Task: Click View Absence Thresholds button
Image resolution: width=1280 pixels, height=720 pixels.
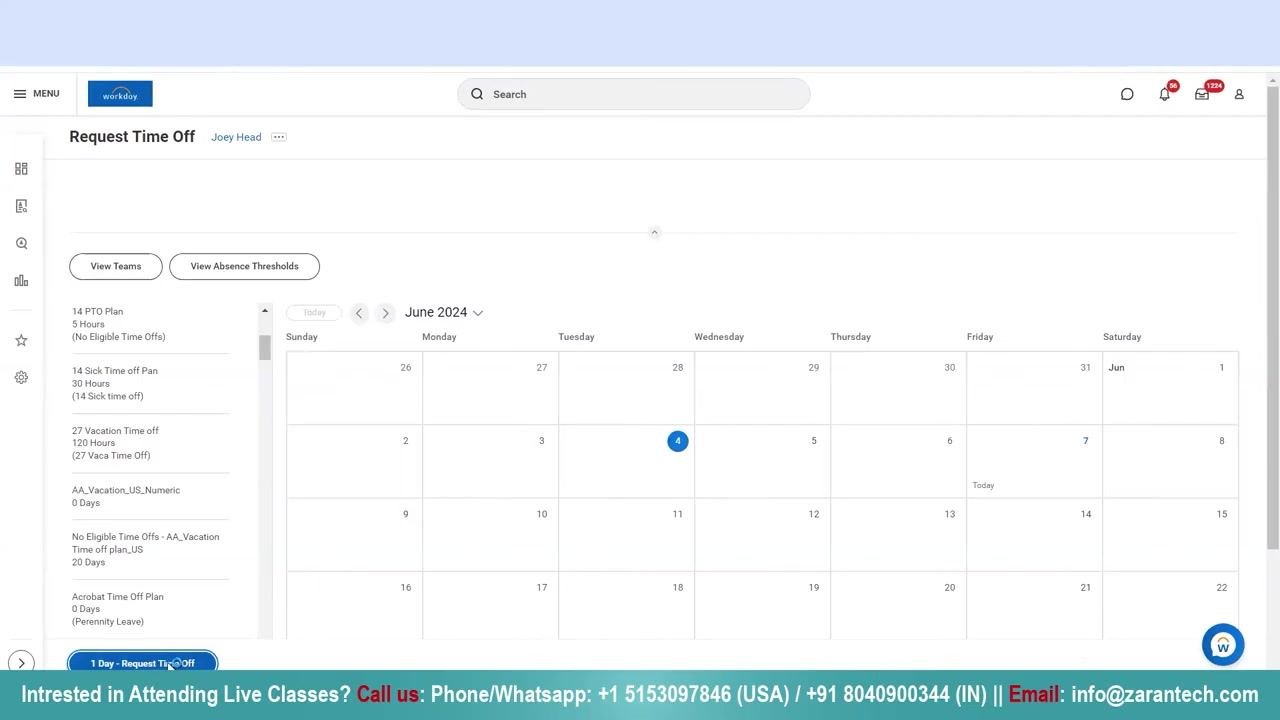Action: 244,266
